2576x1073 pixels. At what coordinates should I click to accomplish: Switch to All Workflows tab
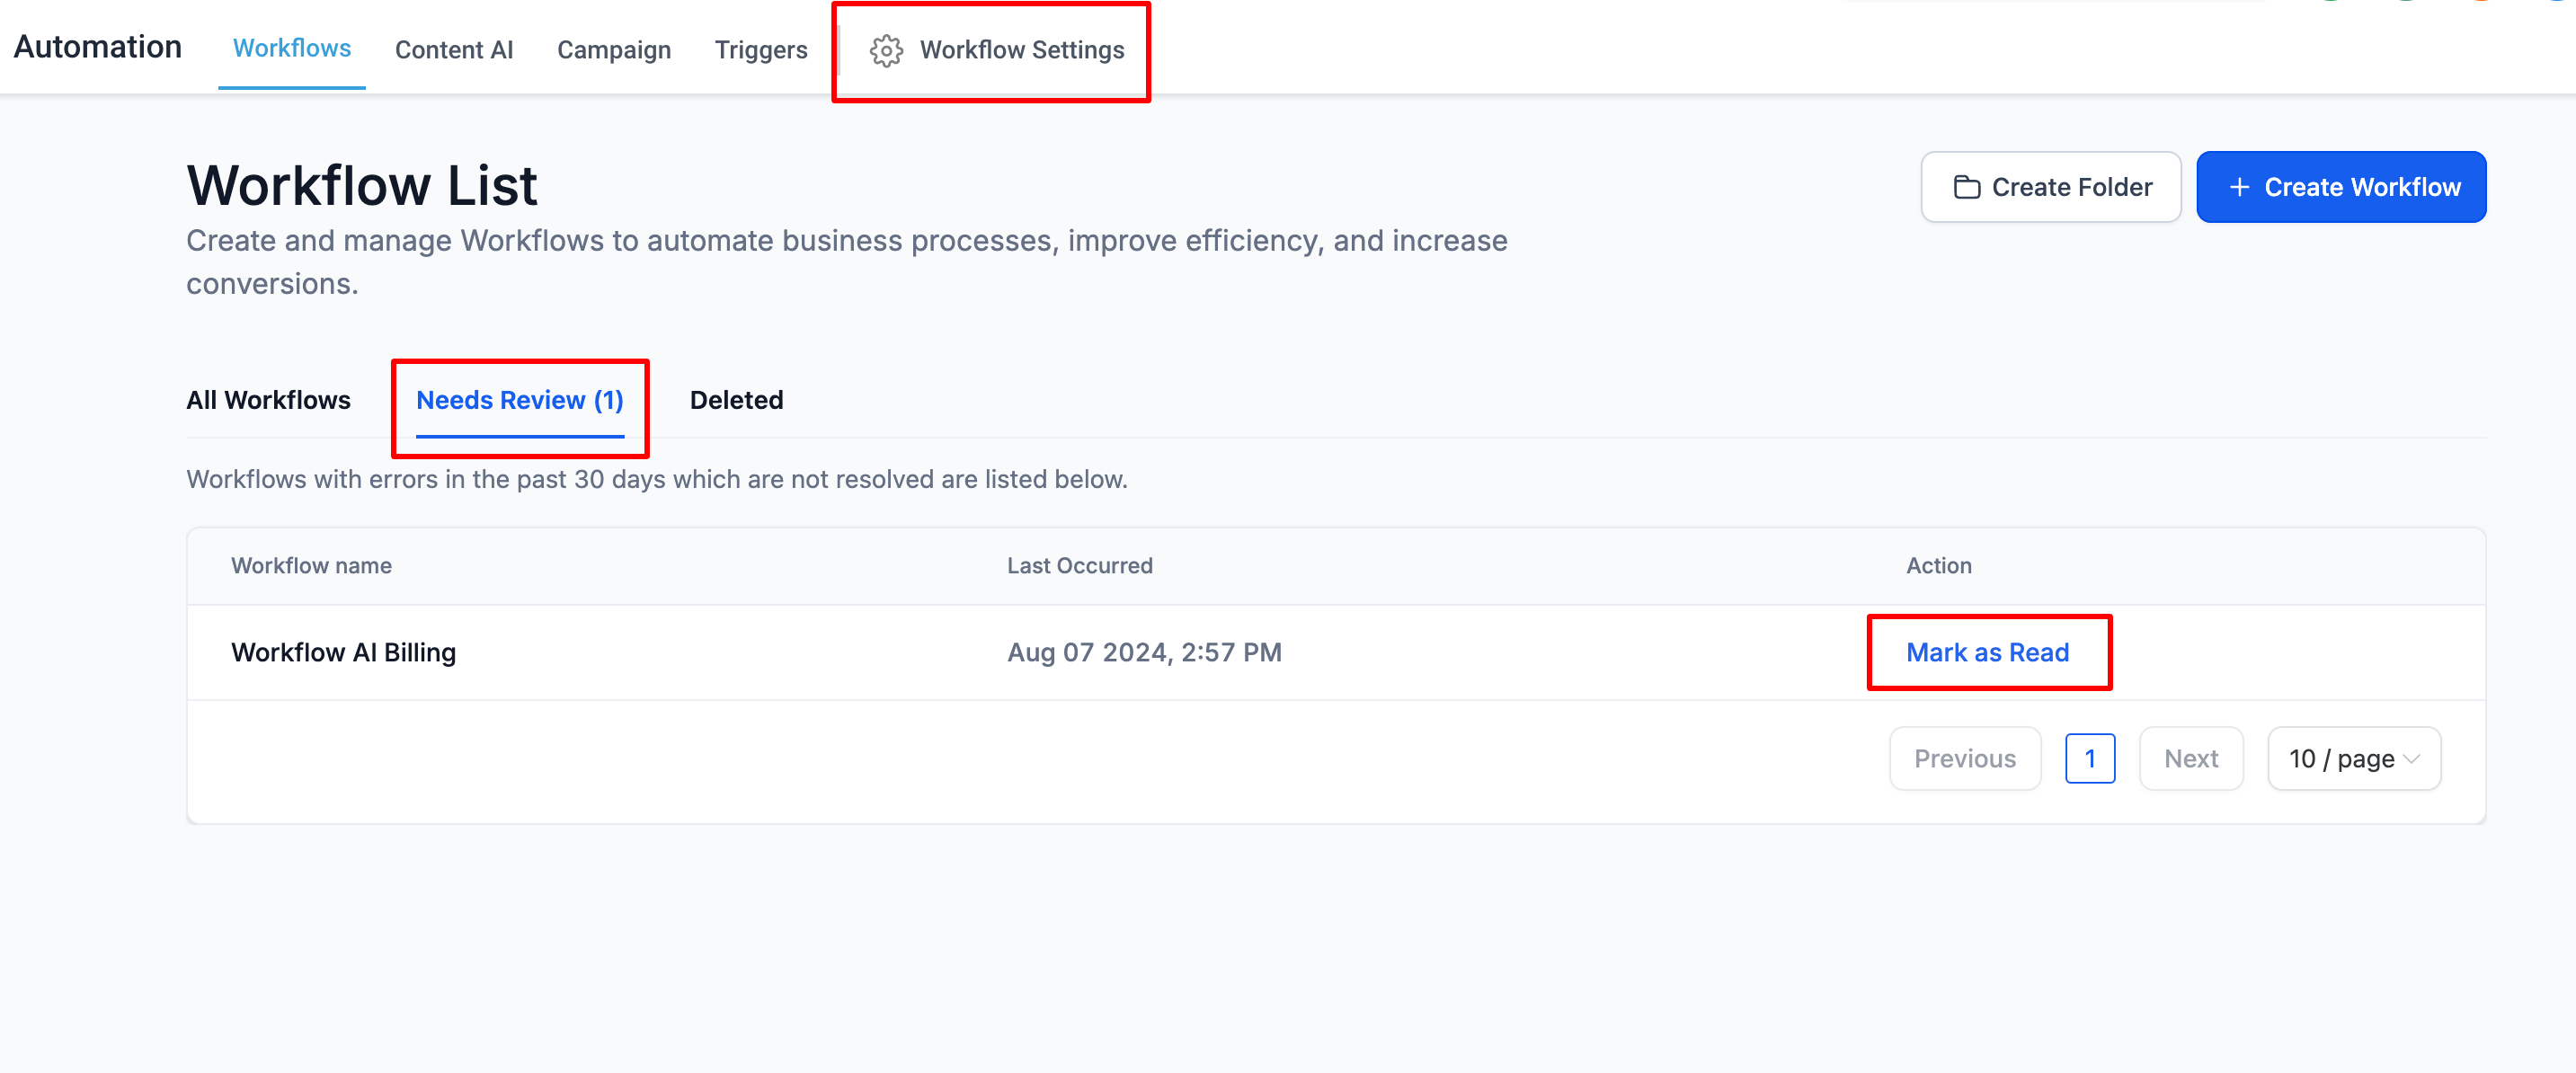[268, 397]
